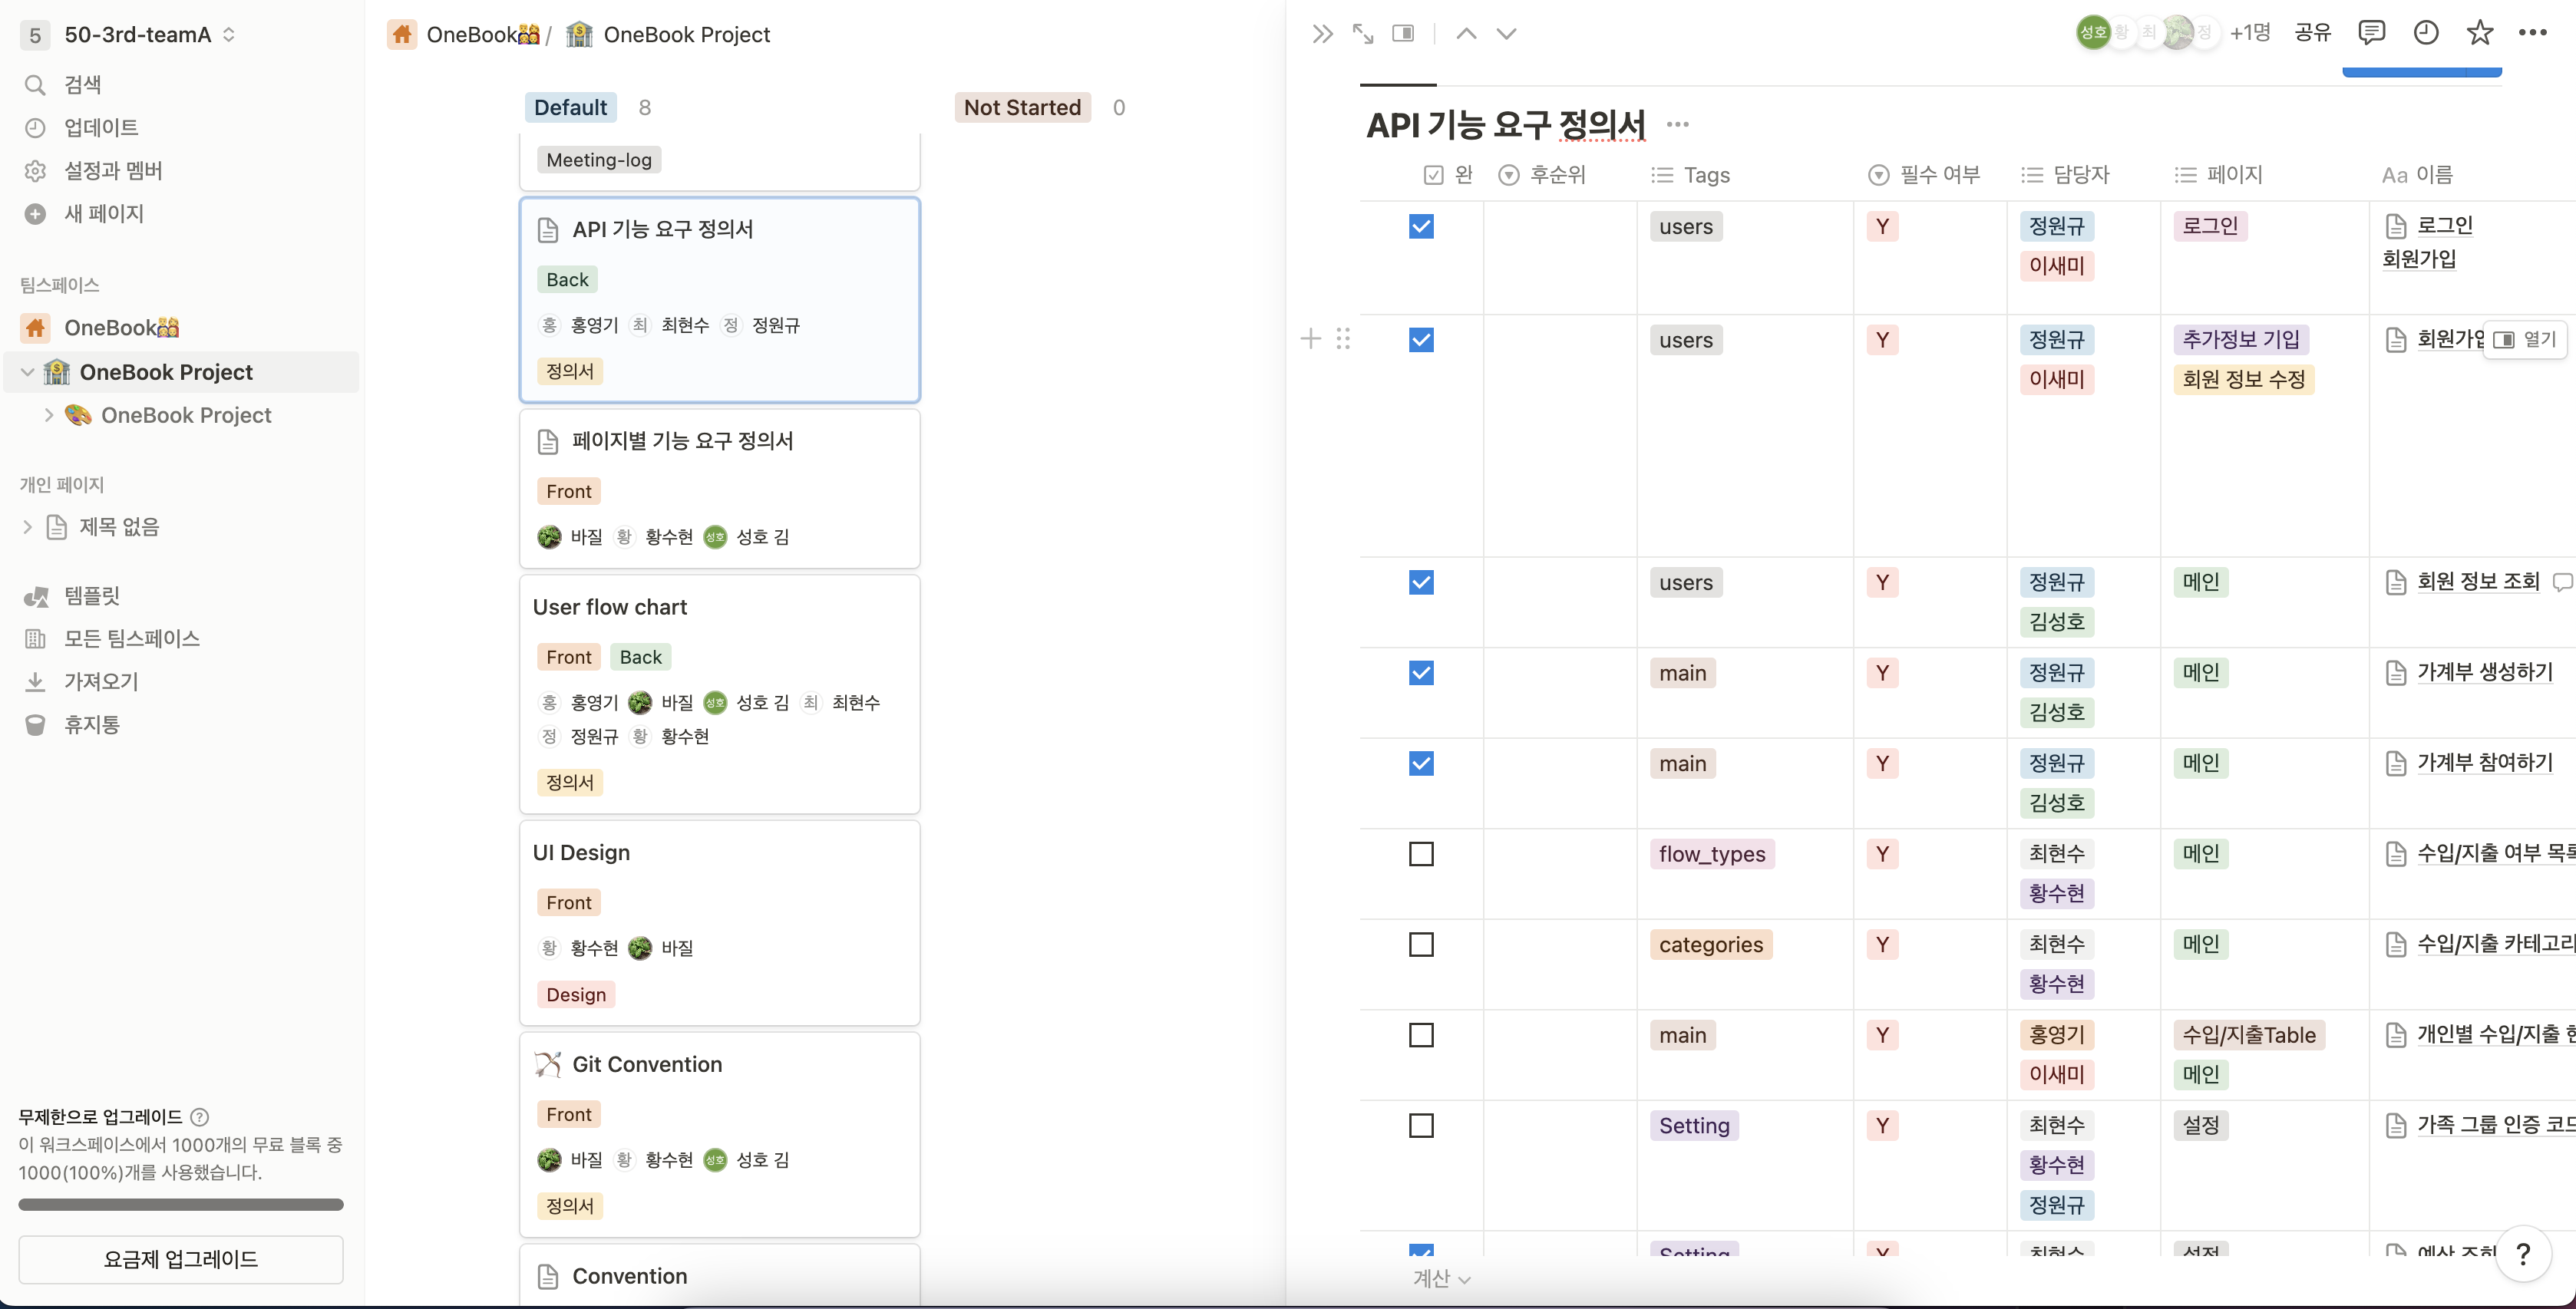Viewport: 2576px width, 1309px height.
Task: Favorite the page with the star icon
Action: click(x=2479, y=33)
